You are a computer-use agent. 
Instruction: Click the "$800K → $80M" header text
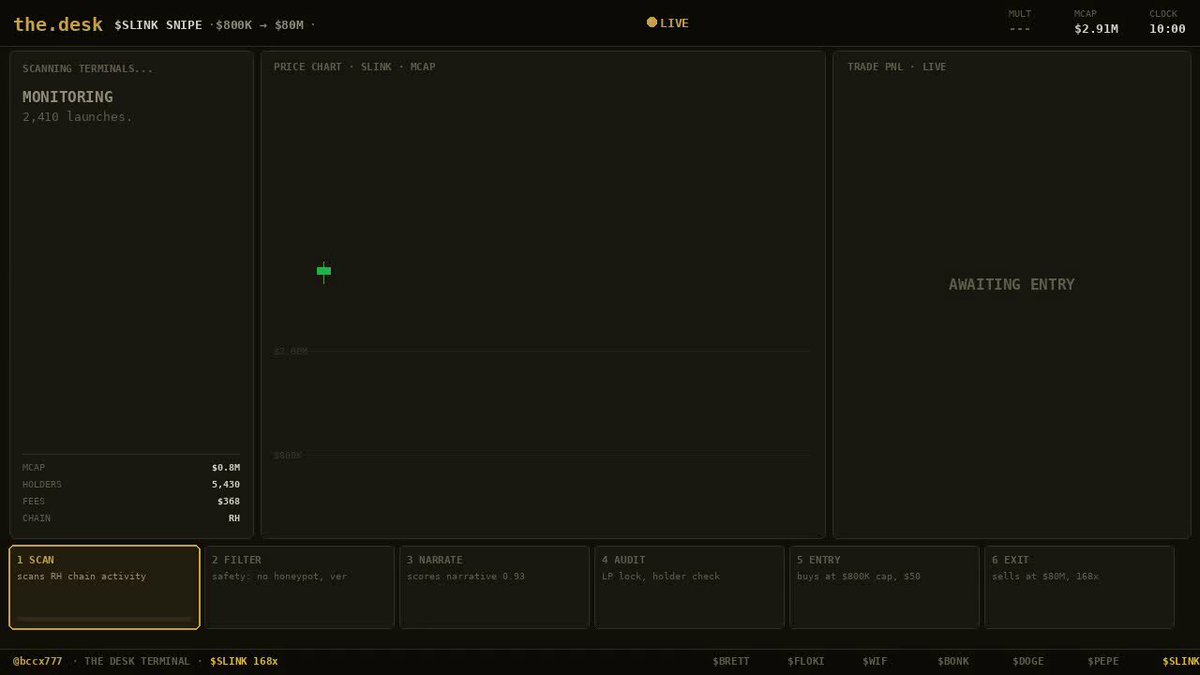point(259,24)
